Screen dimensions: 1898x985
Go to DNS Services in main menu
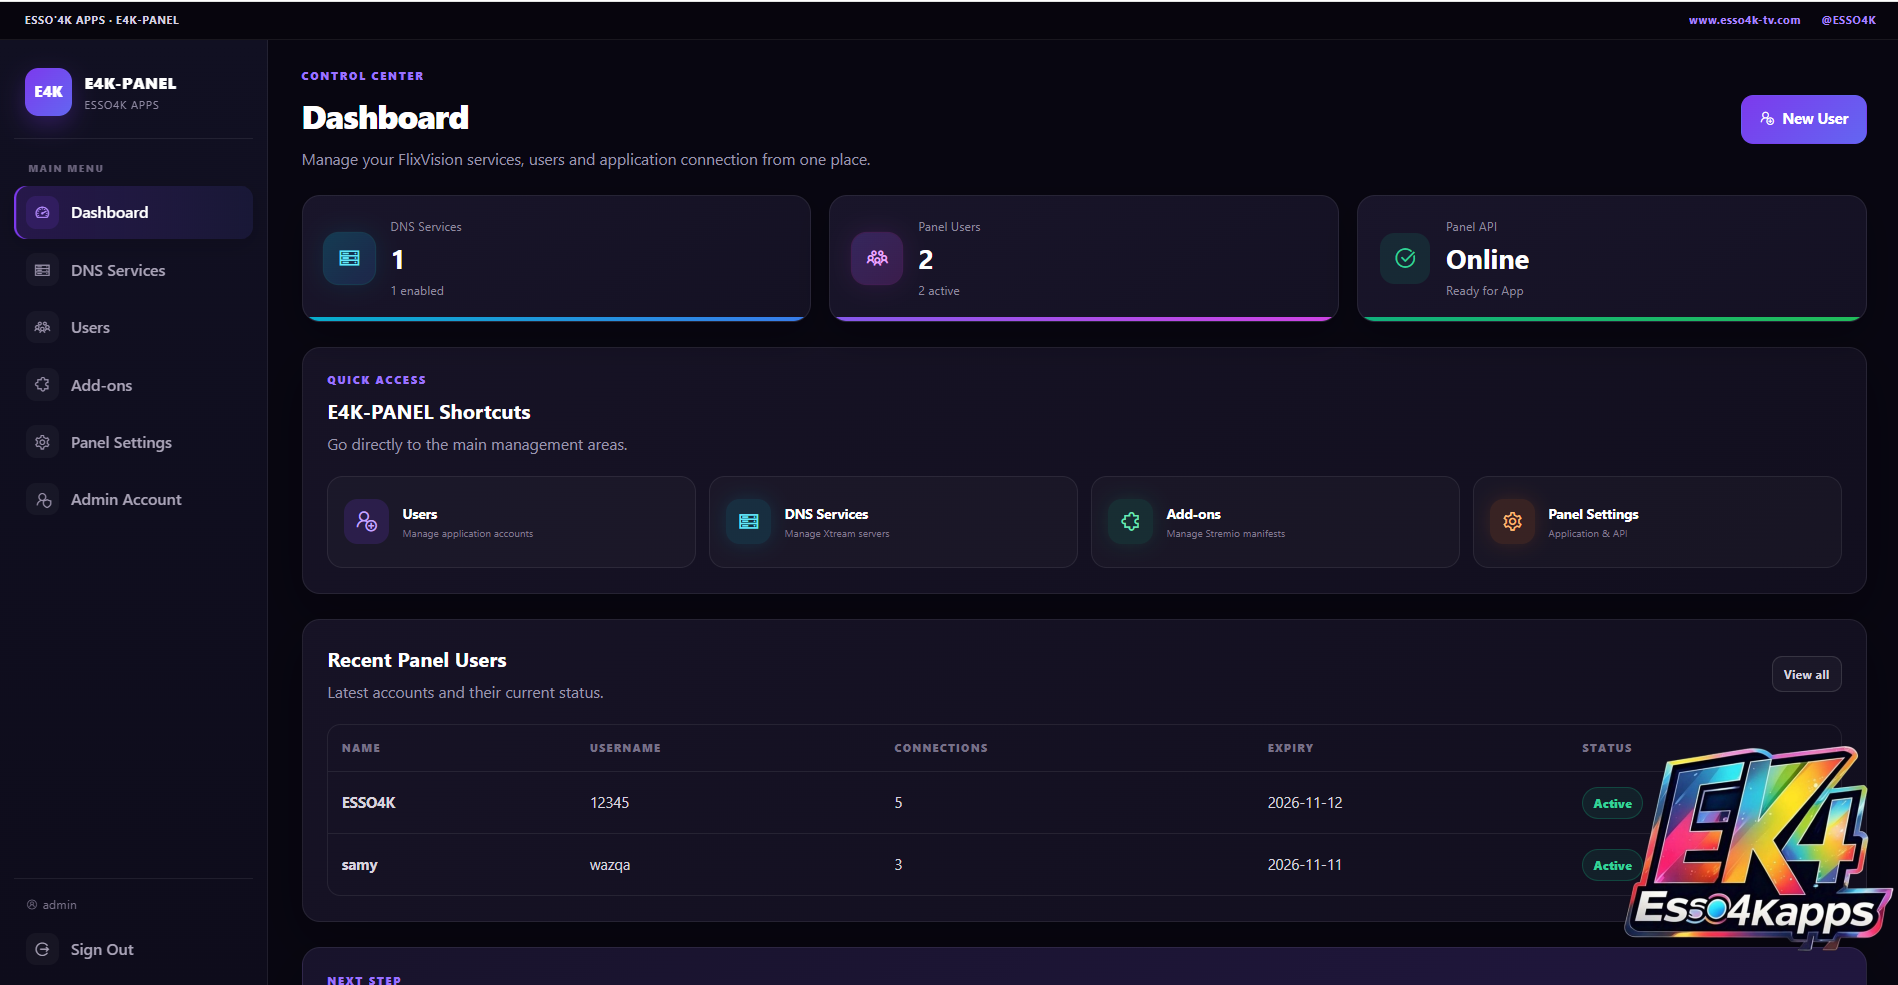point(134,270)
